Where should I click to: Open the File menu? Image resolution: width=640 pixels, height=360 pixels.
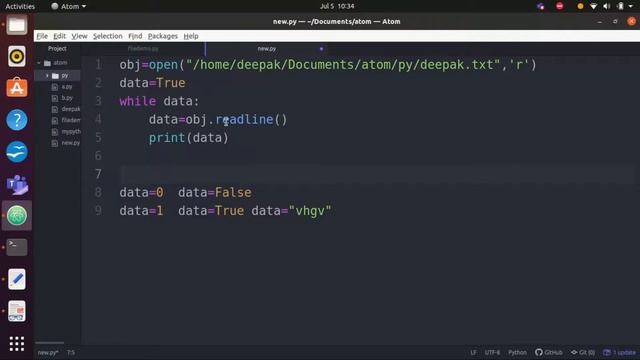[42, 36]
